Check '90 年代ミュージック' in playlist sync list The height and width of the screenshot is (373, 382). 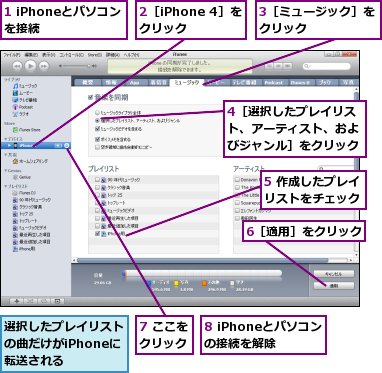(97, 180)
